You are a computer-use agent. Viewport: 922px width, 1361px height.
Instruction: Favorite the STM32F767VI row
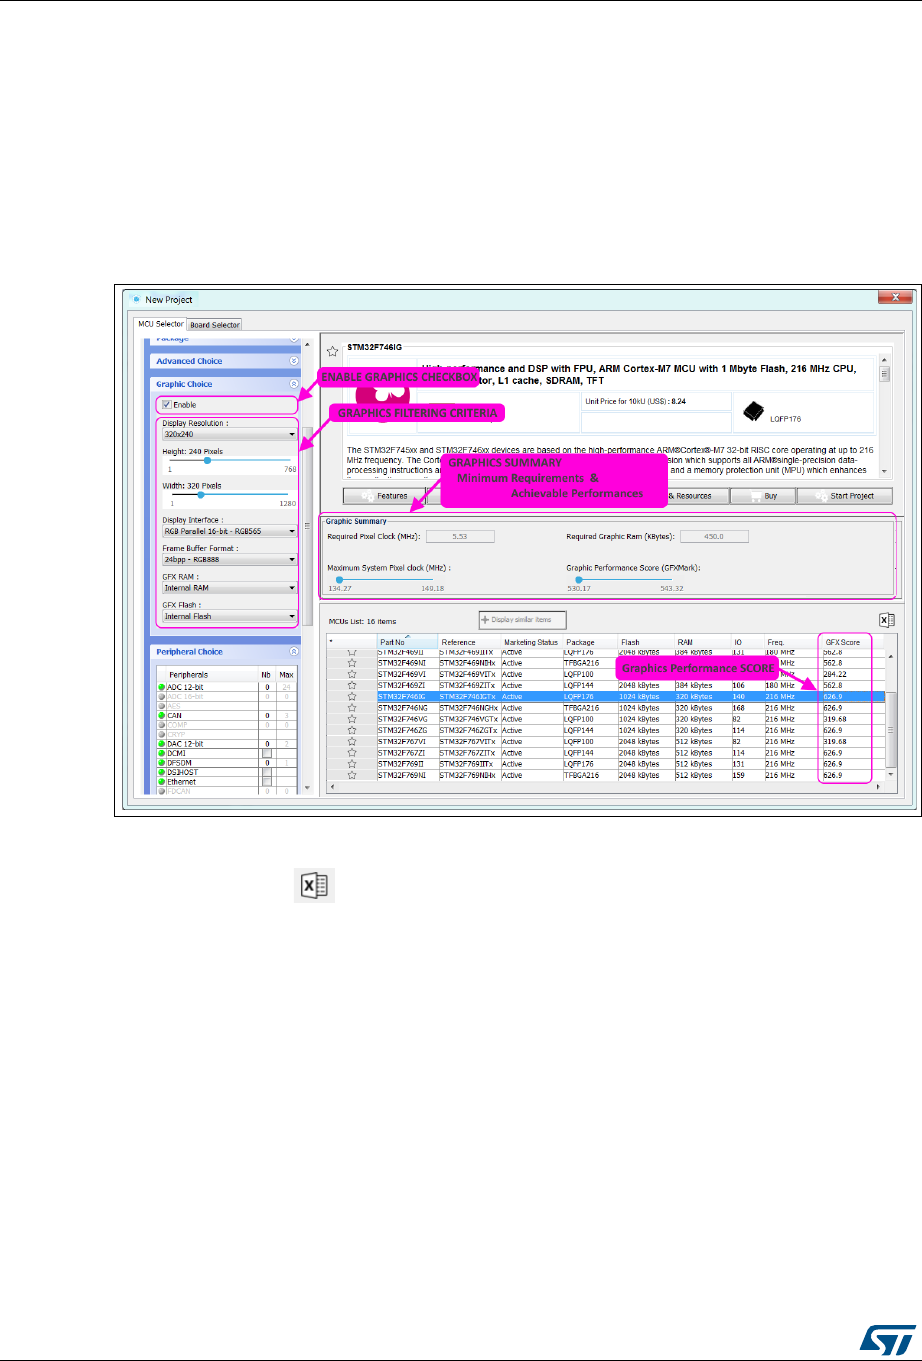pos(352,742)
